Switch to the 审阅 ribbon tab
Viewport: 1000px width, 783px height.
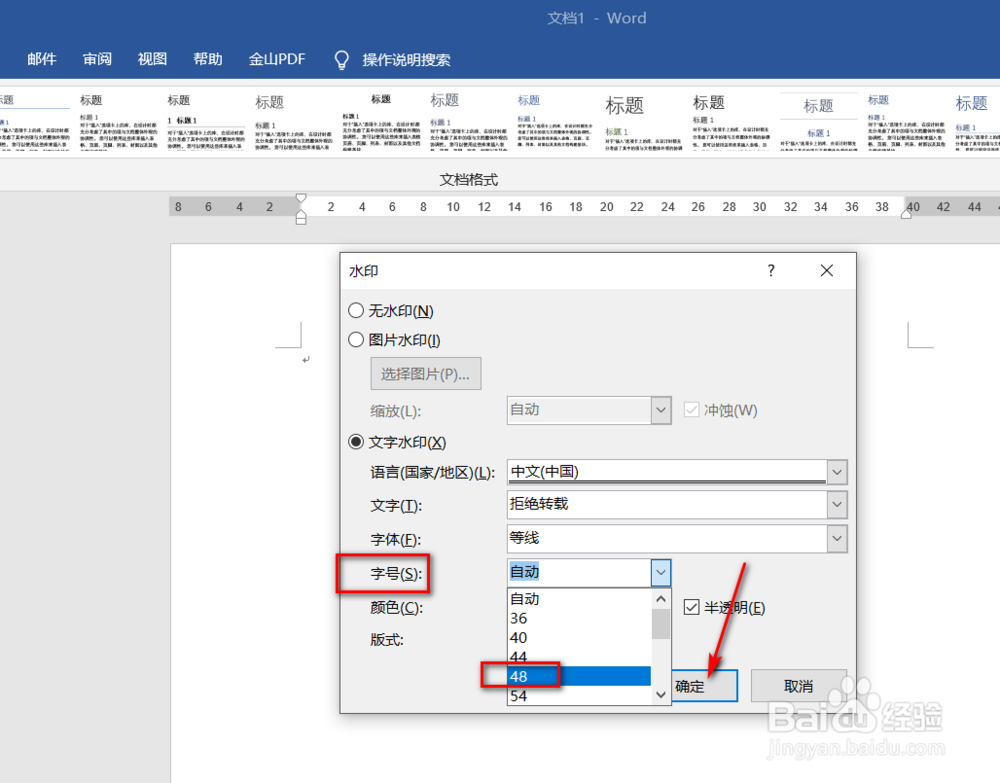point(96,59)
